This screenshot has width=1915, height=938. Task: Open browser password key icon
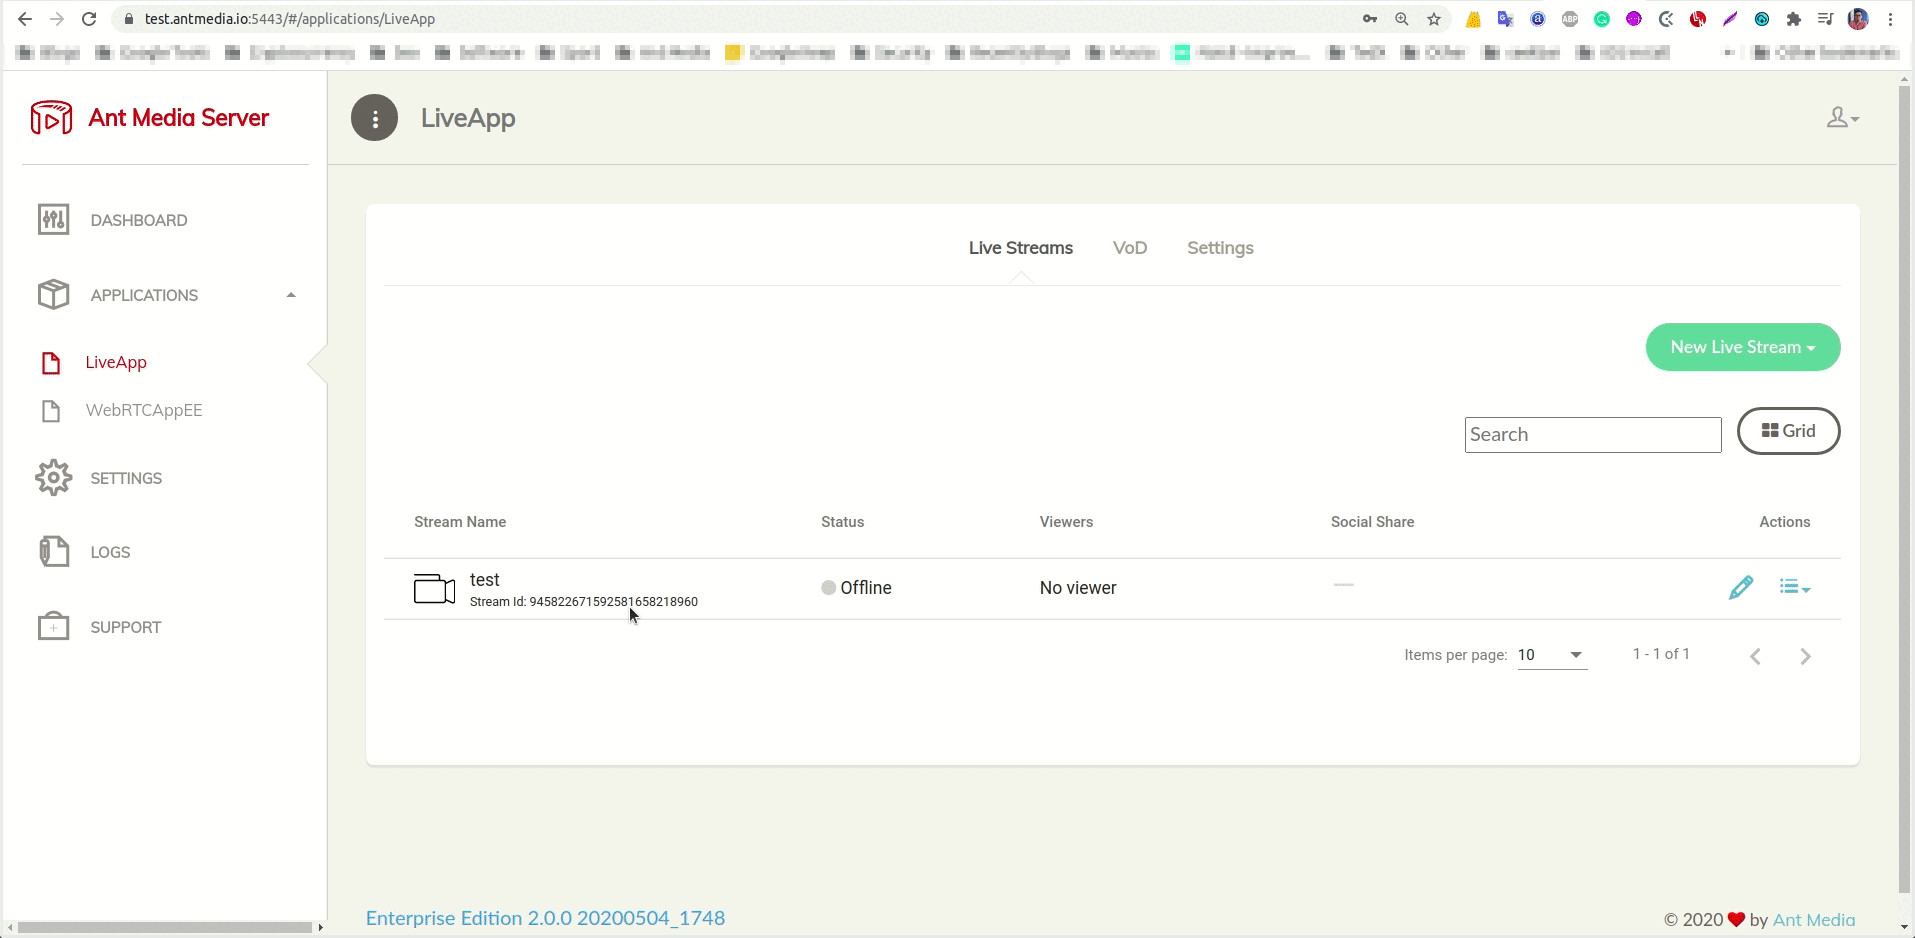pos(1370,19)
